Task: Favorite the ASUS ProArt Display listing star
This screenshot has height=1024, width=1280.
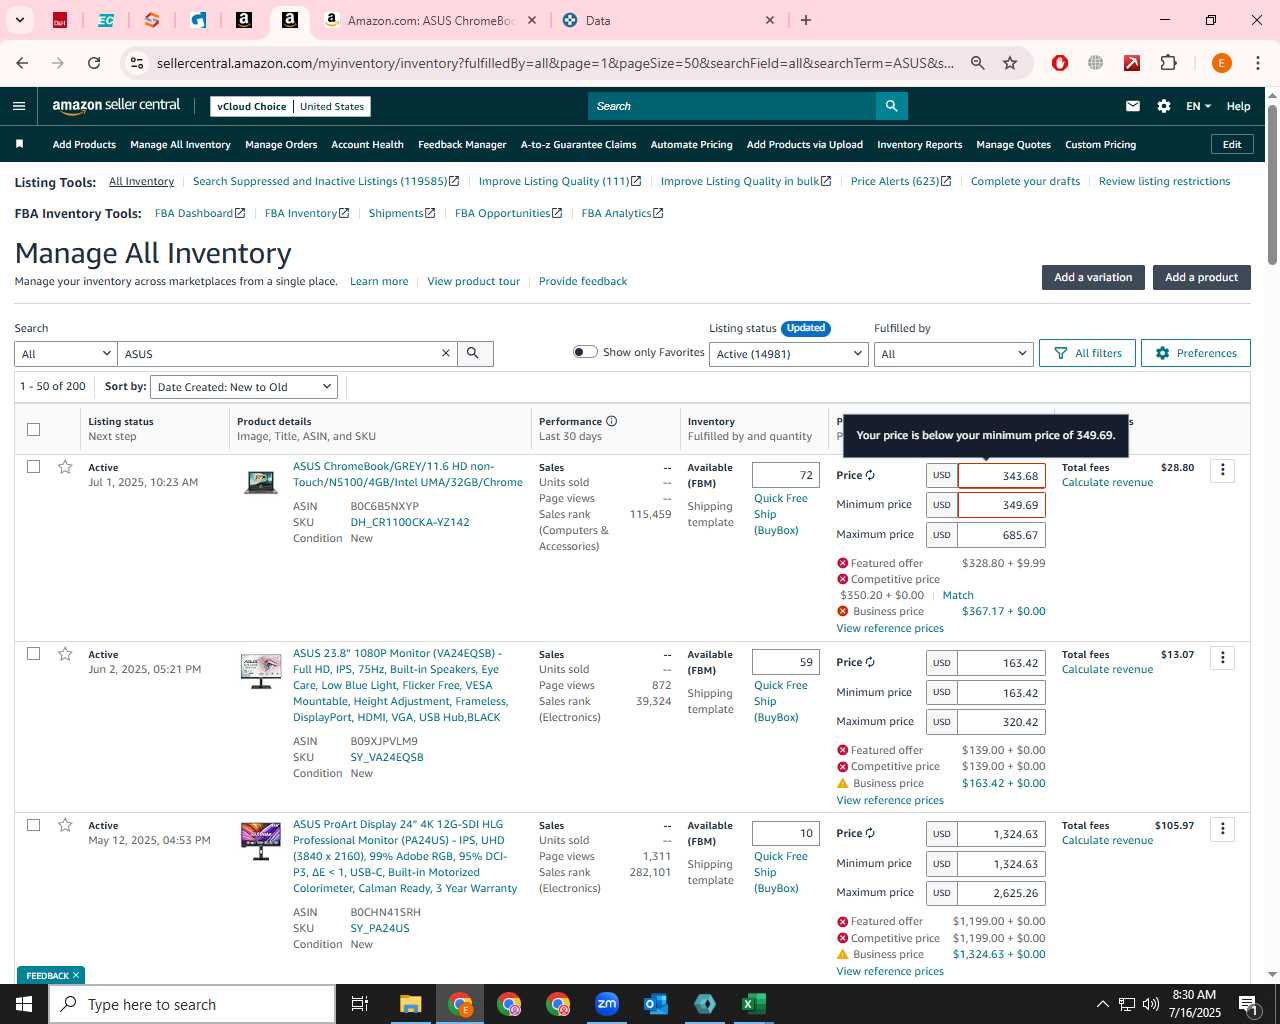Action: pos(65,825)
